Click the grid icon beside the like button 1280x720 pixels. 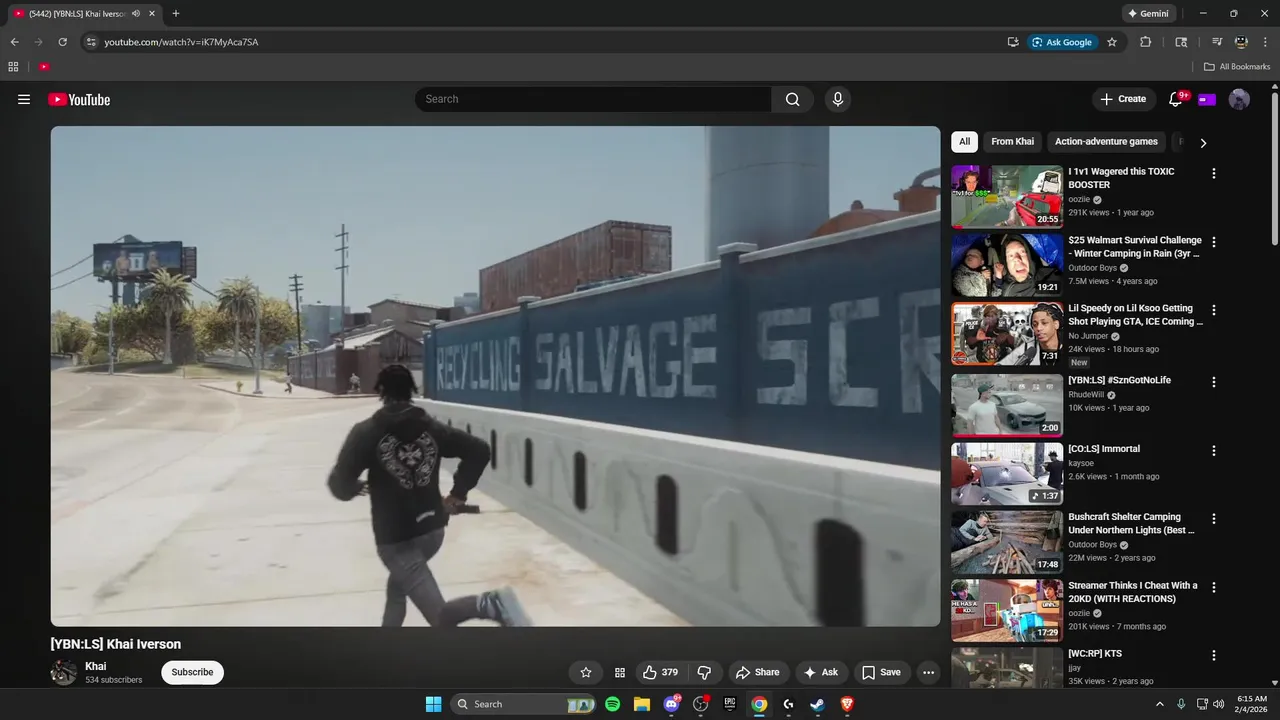619,672
